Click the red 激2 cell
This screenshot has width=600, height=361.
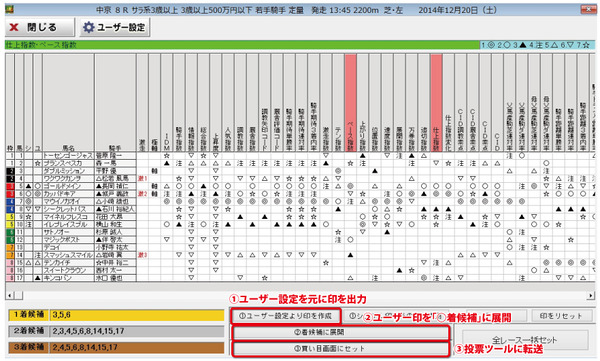tap(142, 194)
